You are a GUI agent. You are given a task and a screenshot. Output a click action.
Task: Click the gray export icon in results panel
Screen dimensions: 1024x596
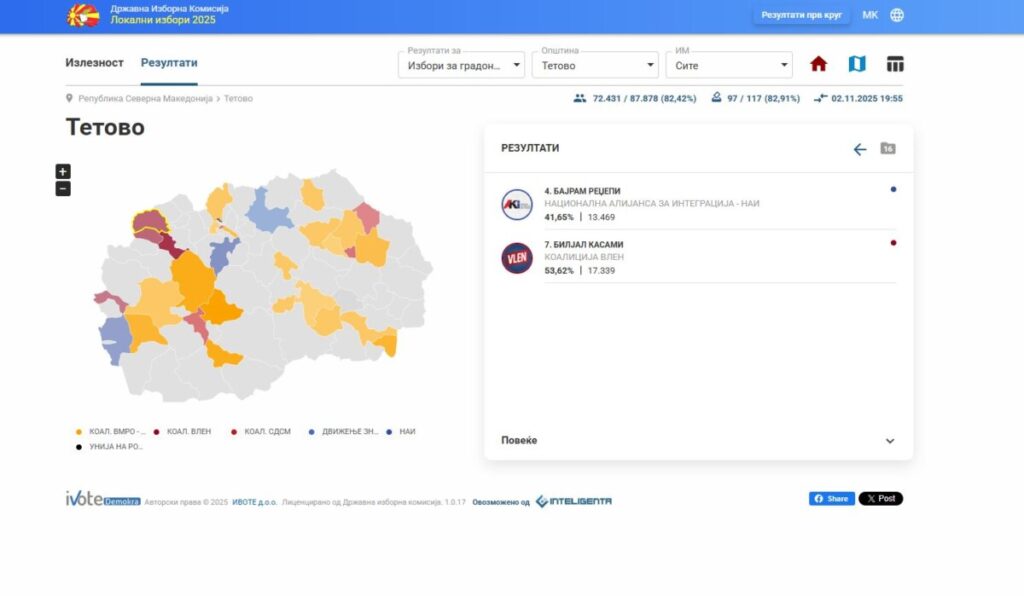click(x=887, y=149)
